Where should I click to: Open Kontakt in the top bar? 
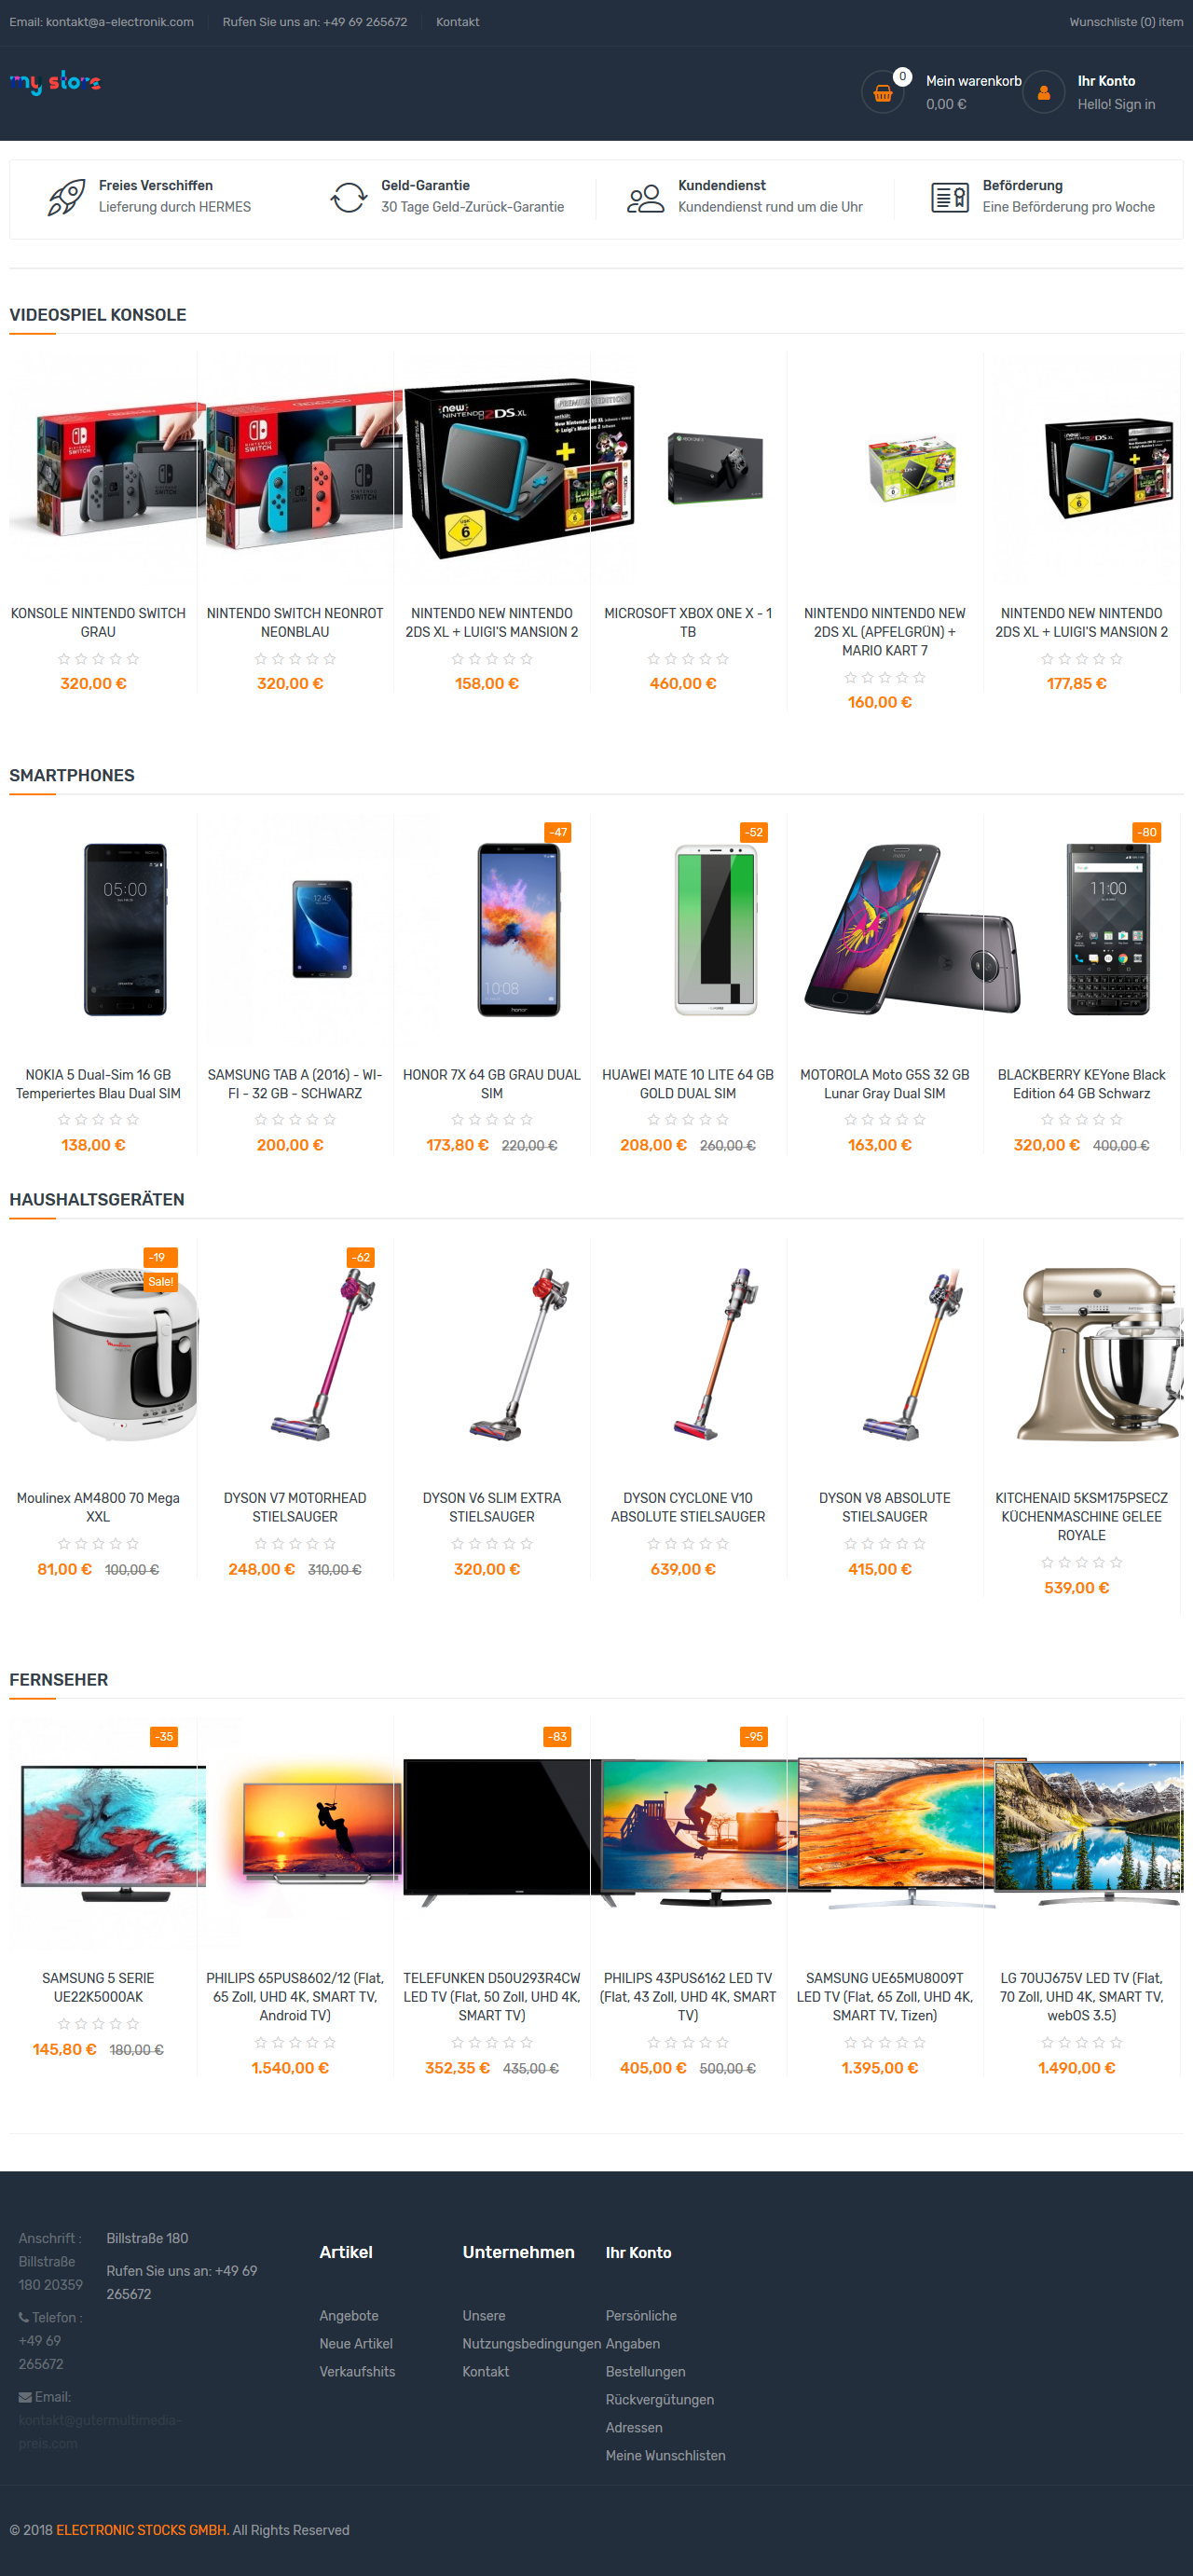click(x=457, y=22)
